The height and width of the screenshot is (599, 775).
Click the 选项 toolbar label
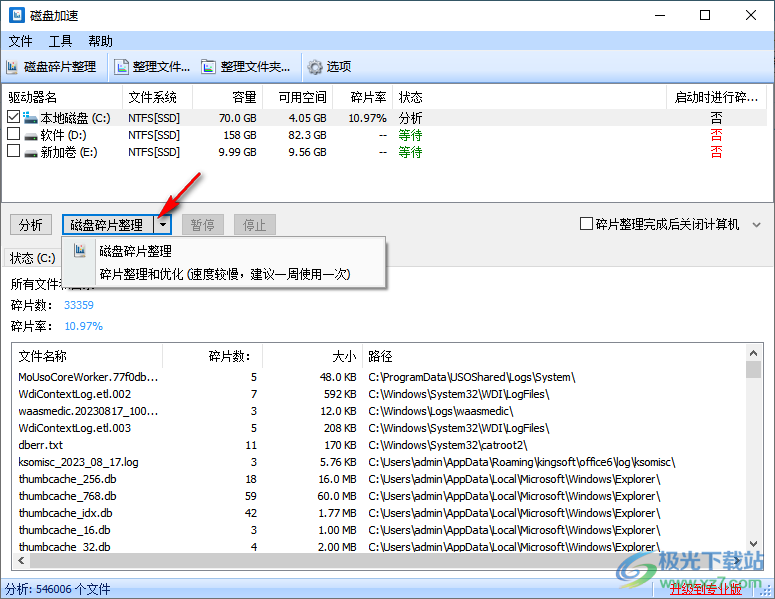tap(339, 67)
